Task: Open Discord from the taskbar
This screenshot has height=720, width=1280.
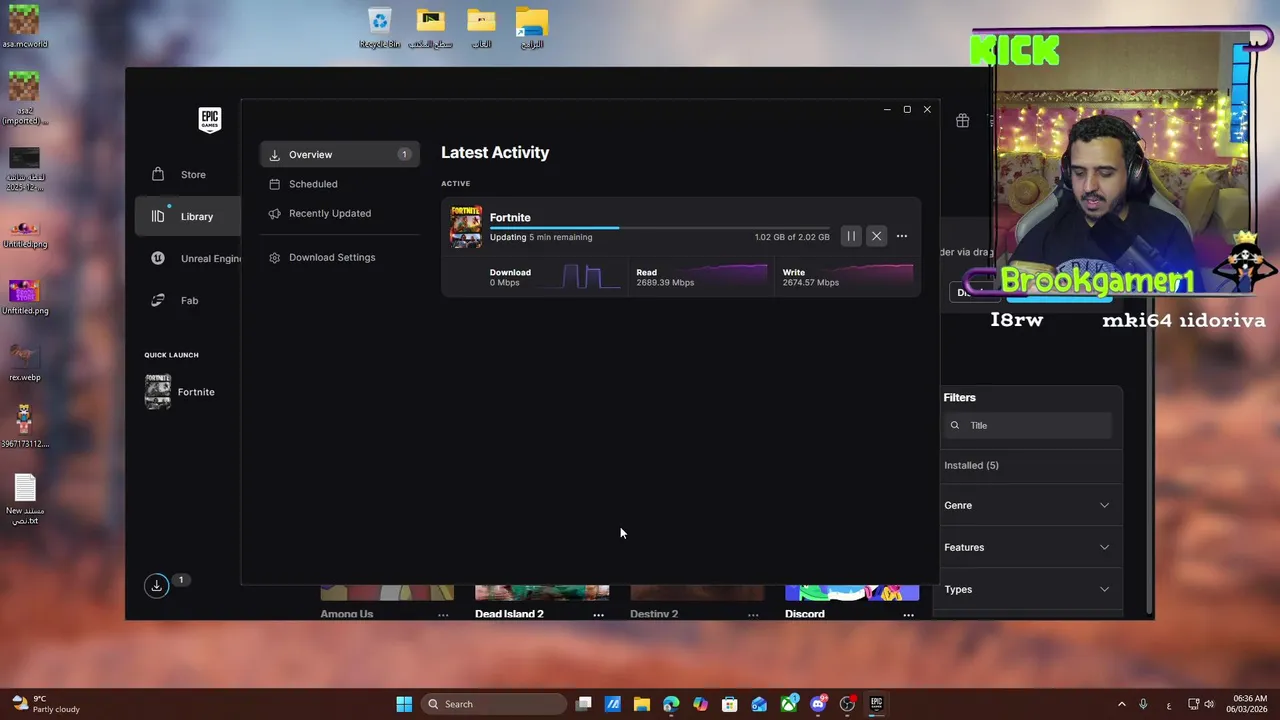Action: click(x=818, y=704)
